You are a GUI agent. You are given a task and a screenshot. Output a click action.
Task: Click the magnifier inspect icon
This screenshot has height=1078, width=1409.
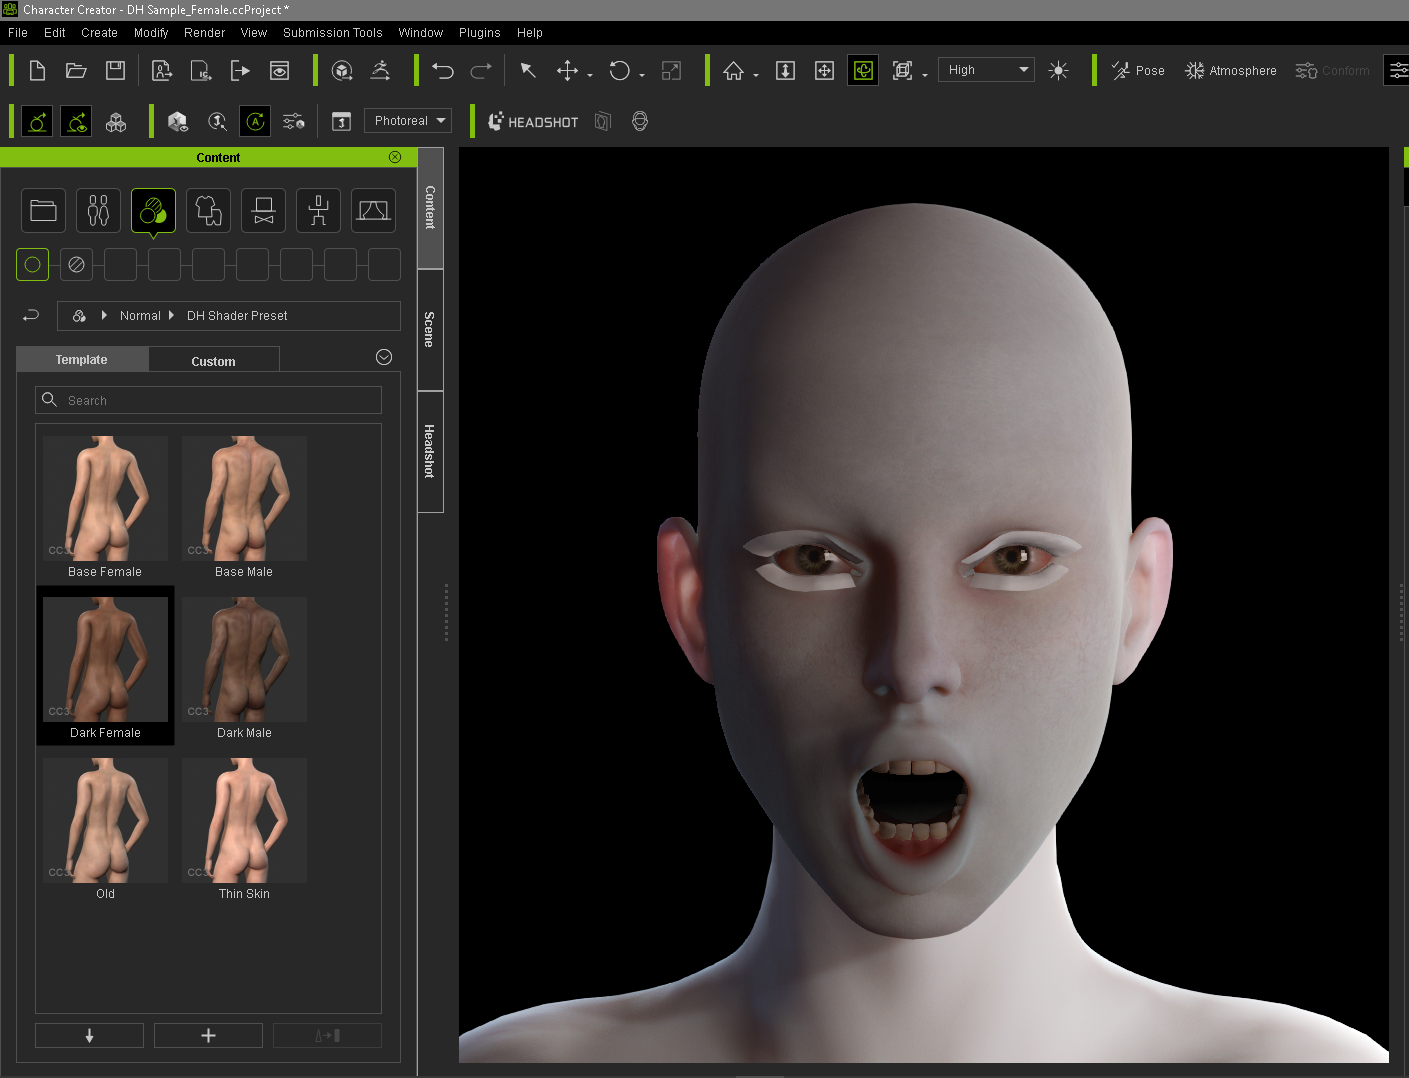217,122
